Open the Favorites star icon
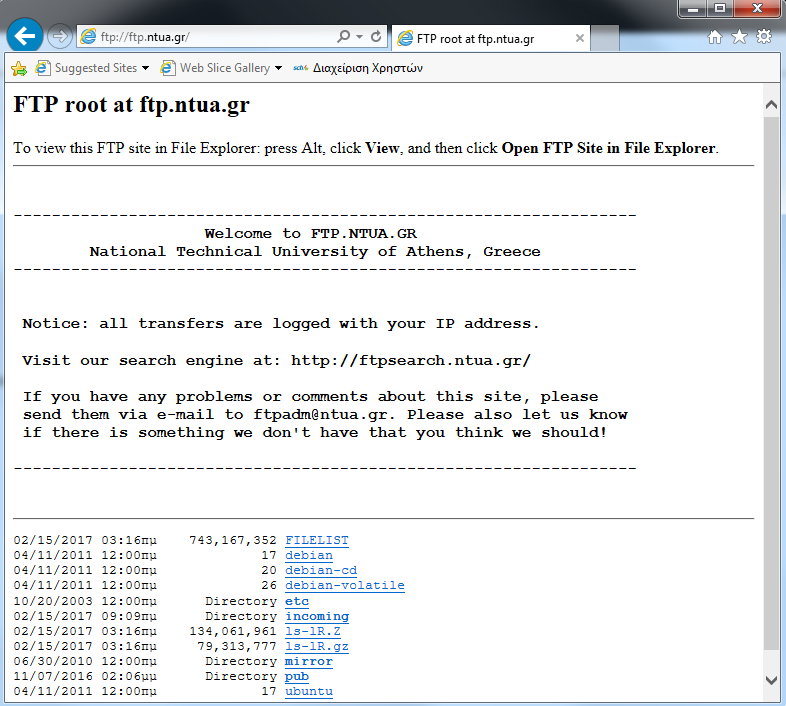 click(x=739, y=37)
